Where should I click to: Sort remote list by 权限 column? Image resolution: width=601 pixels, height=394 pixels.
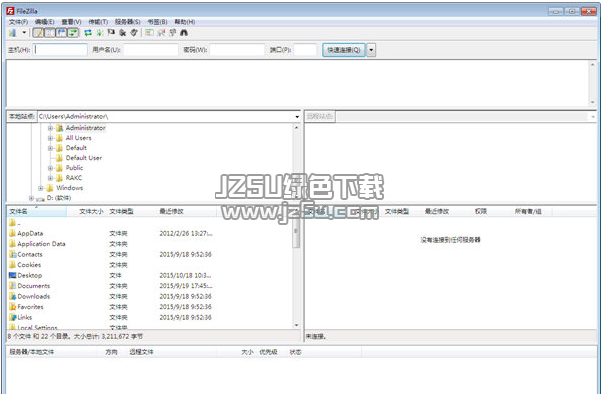[x=481, y=212]
